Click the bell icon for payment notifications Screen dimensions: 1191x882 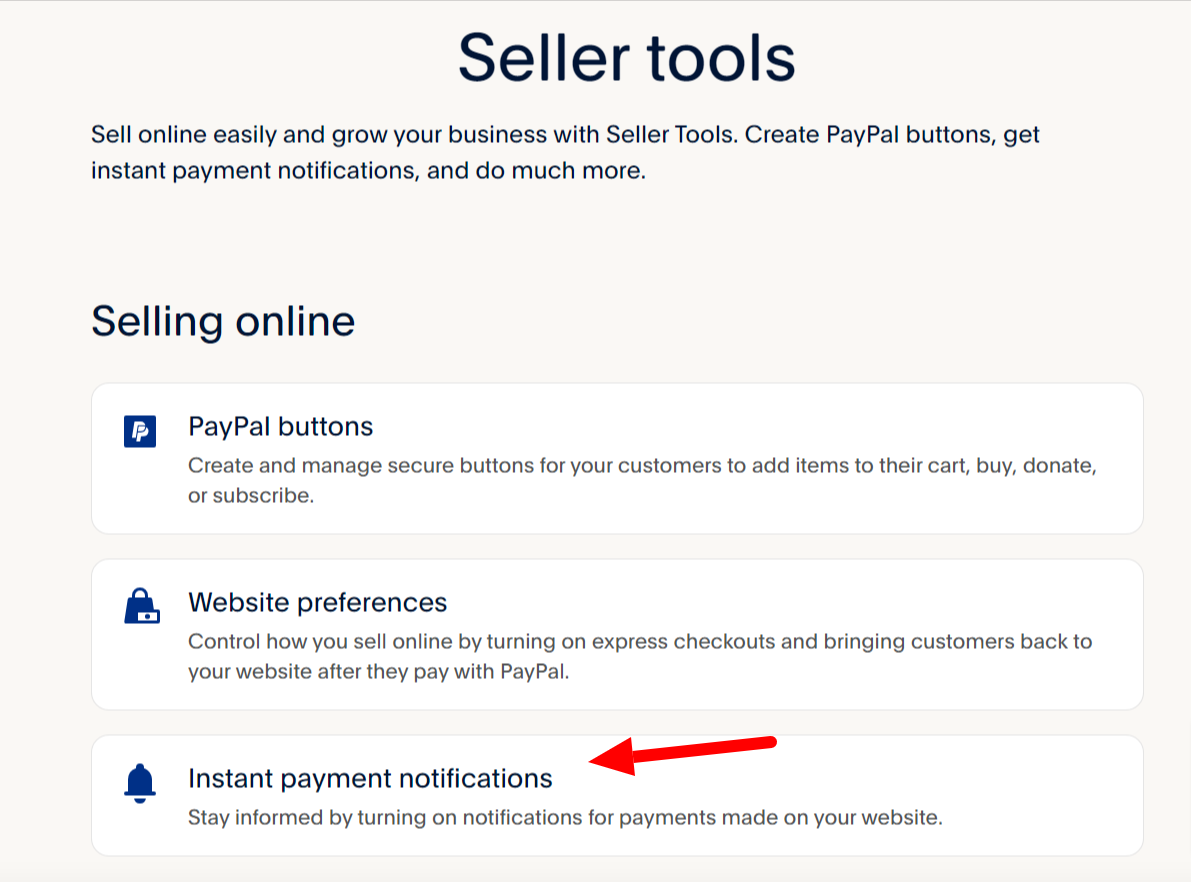coord(140,783)
